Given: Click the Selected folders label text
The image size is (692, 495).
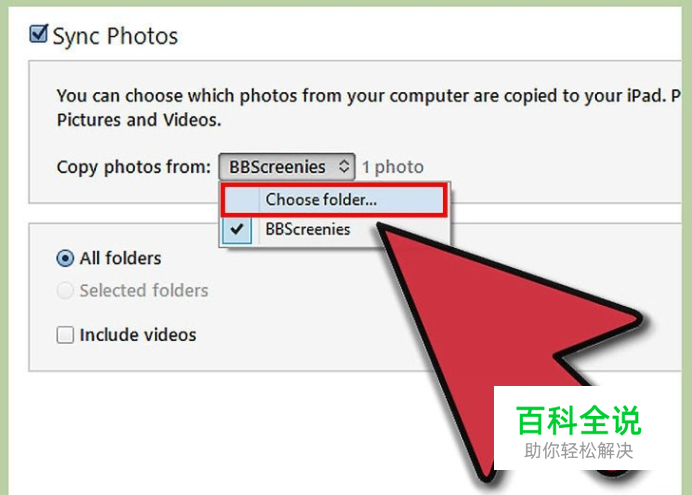Looking at the screenshot, I should click(x=144, y=291).
